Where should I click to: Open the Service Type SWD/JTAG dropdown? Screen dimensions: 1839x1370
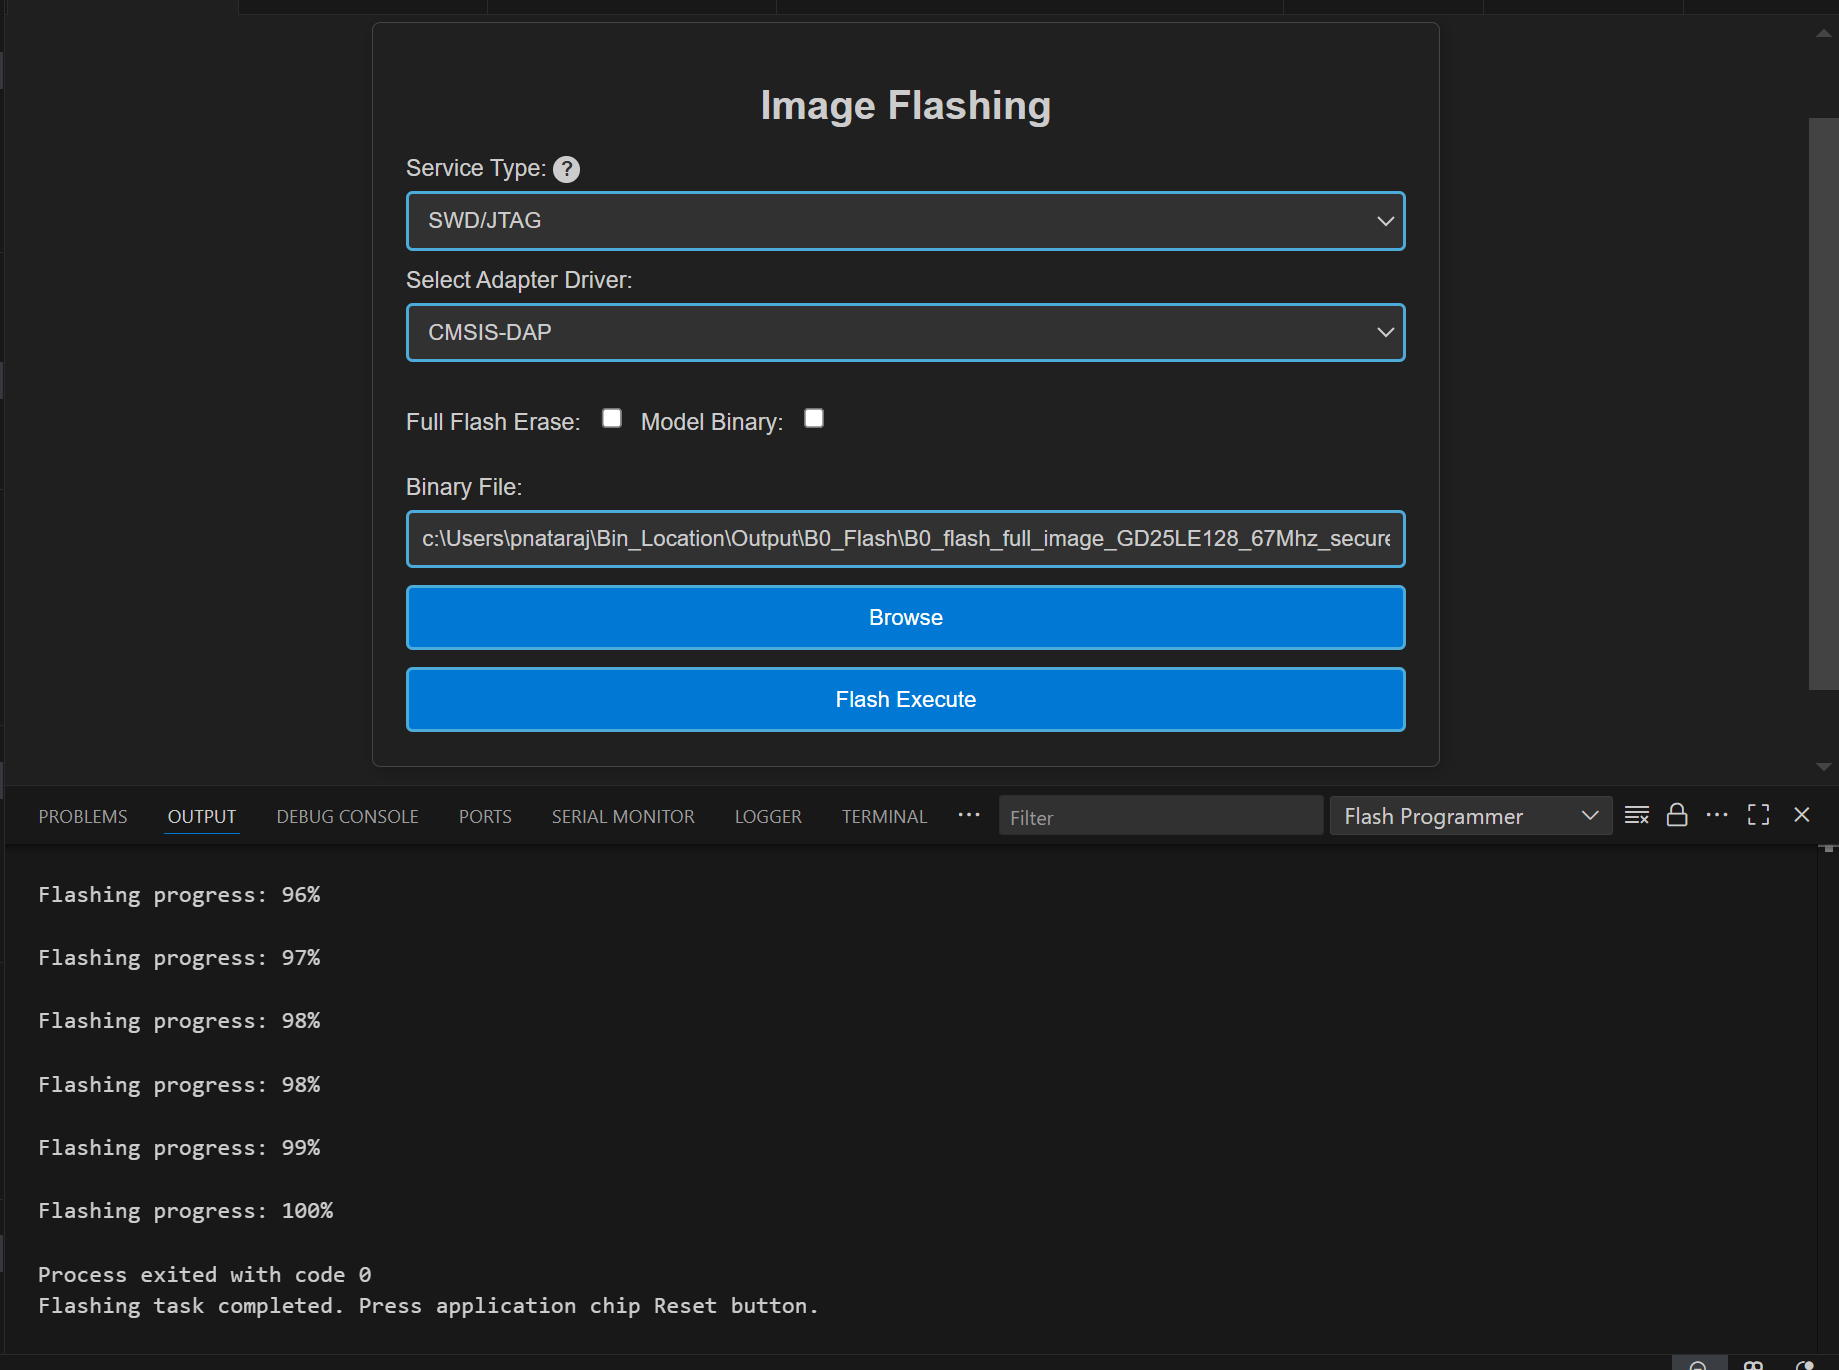pos(905,221)
